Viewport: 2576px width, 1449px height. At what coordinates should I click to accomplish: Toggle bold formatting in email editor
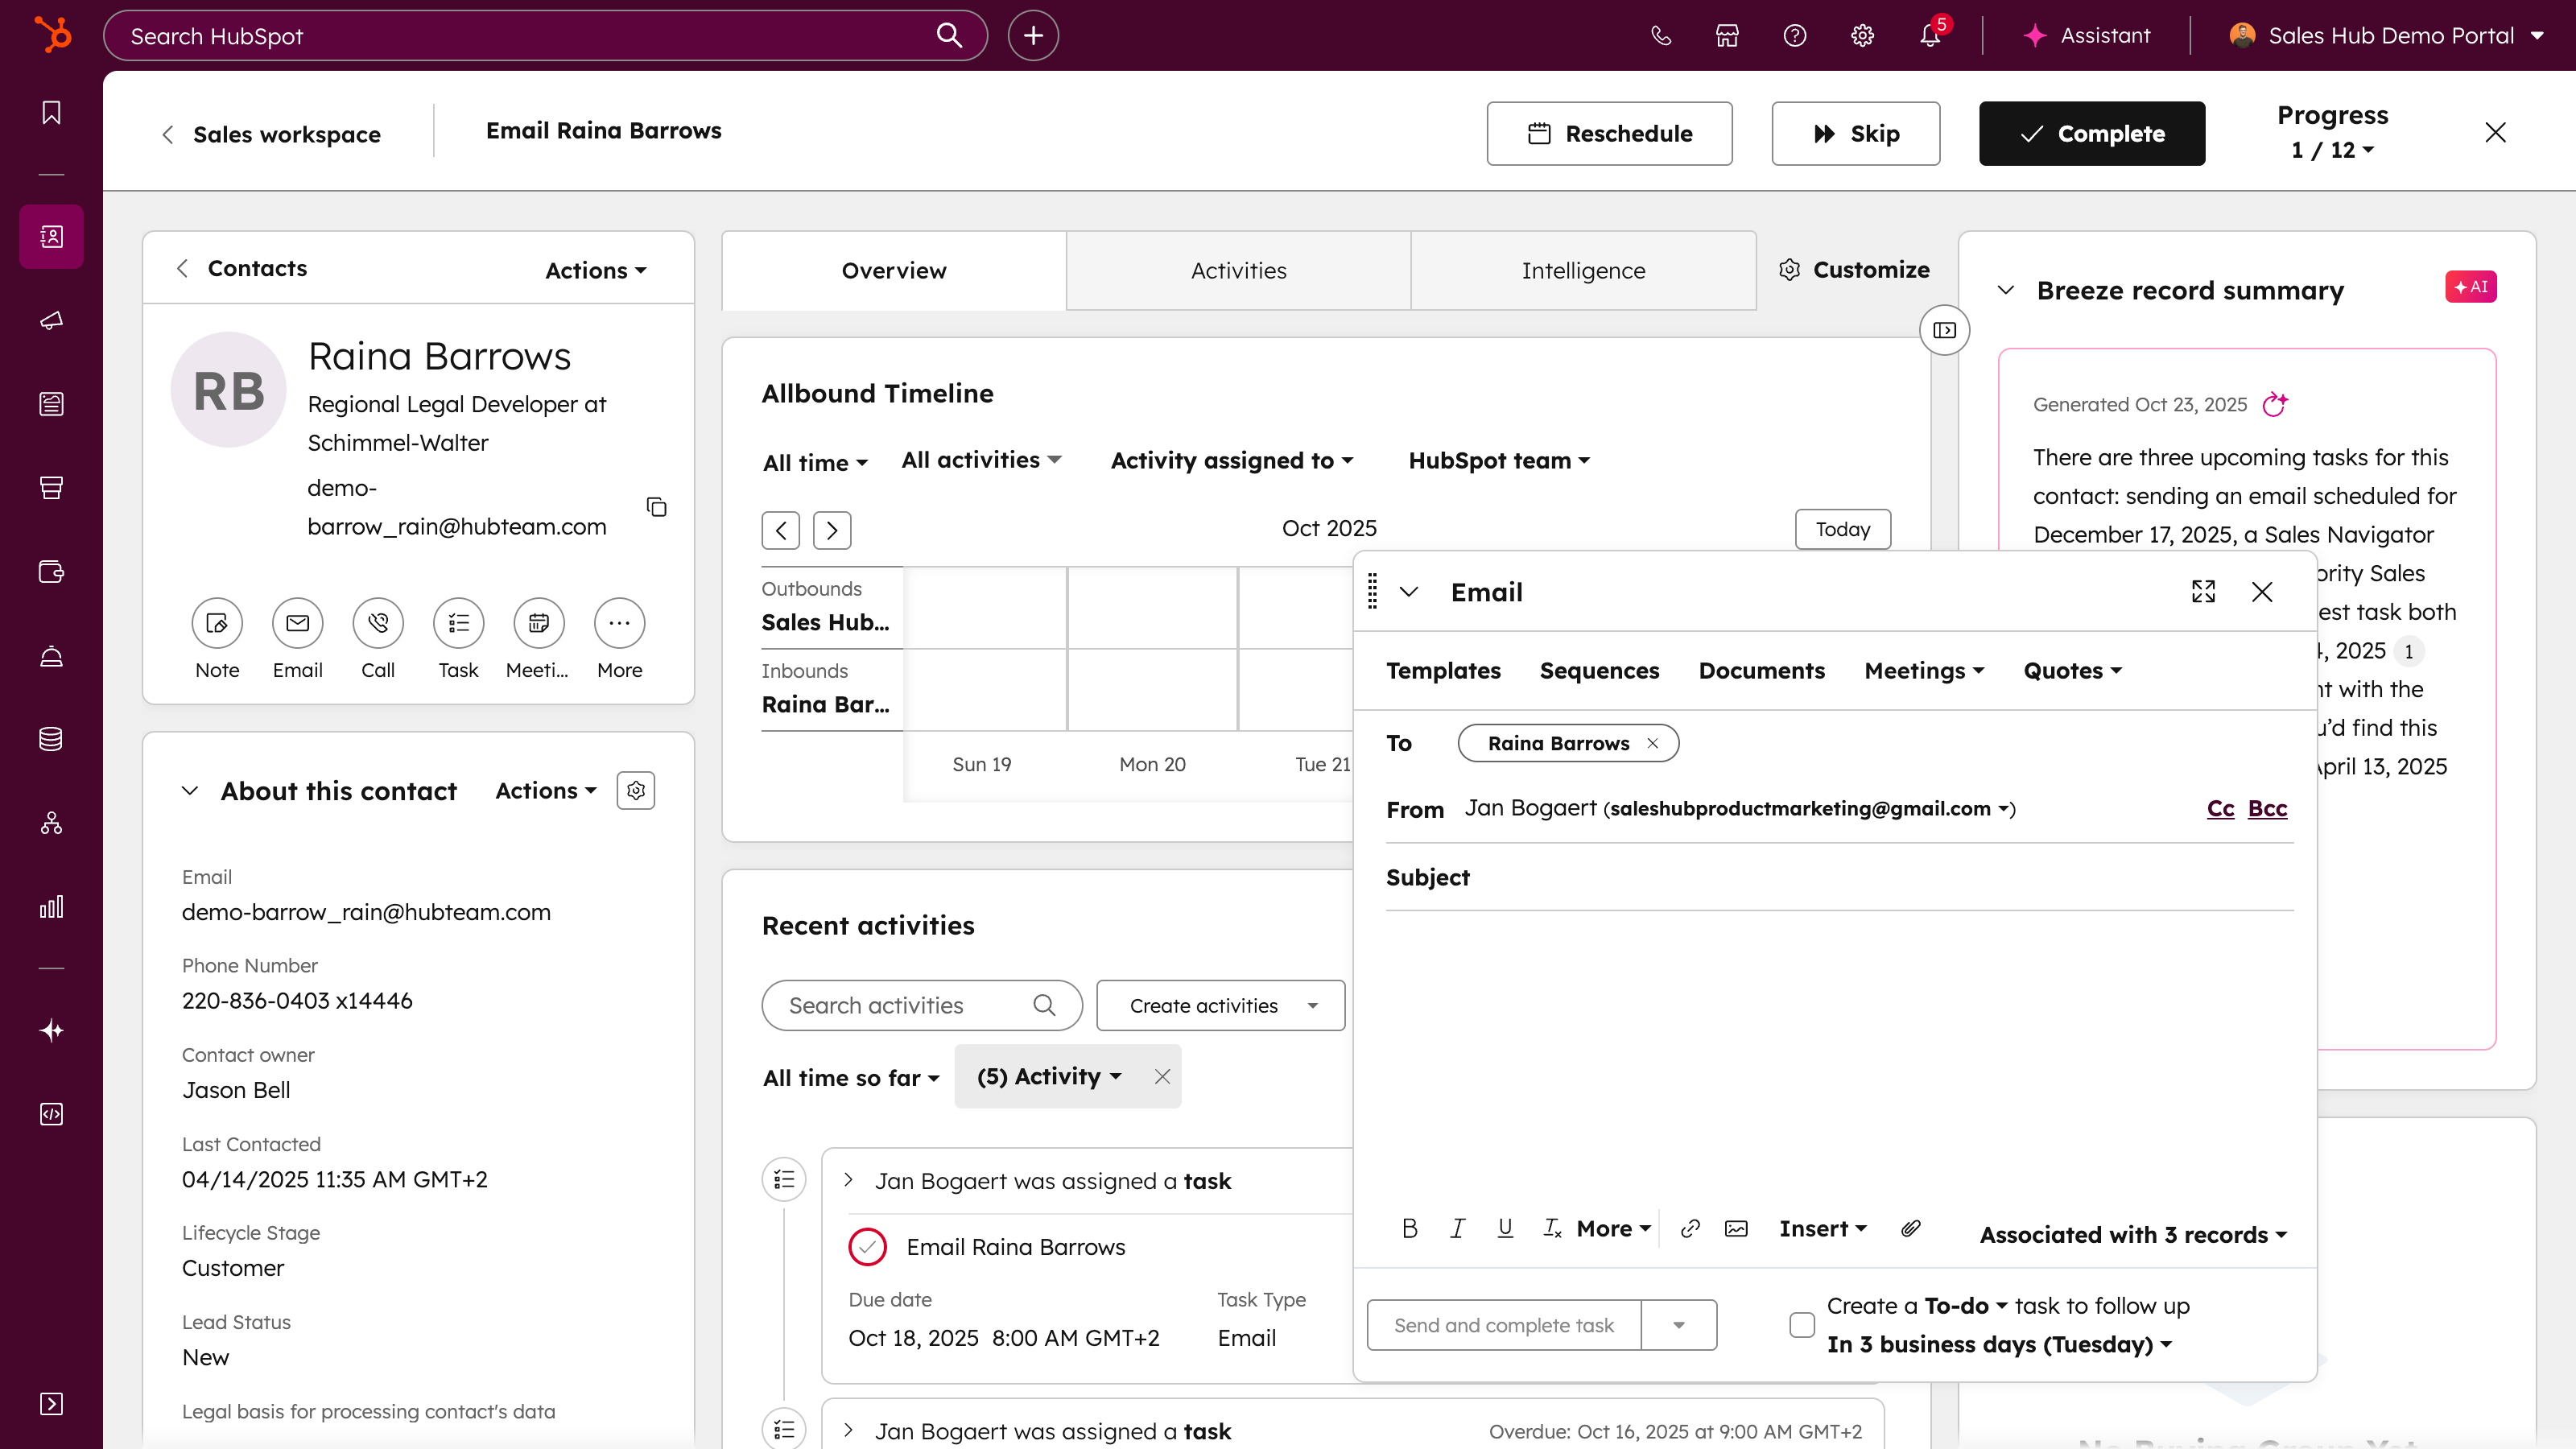tap(1410, 1229)
